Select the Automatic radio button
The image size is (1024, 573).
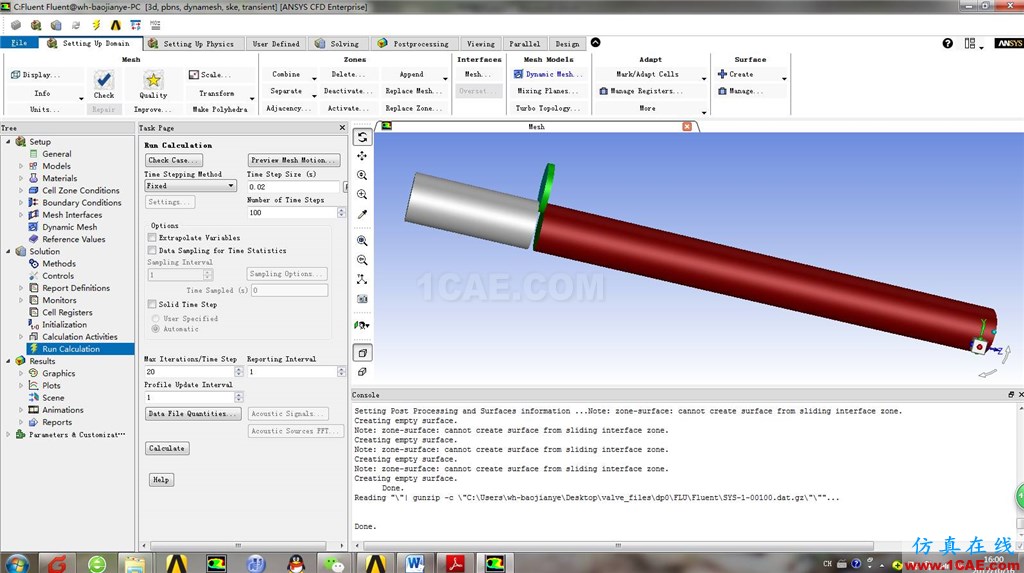[x=155, y=329]
